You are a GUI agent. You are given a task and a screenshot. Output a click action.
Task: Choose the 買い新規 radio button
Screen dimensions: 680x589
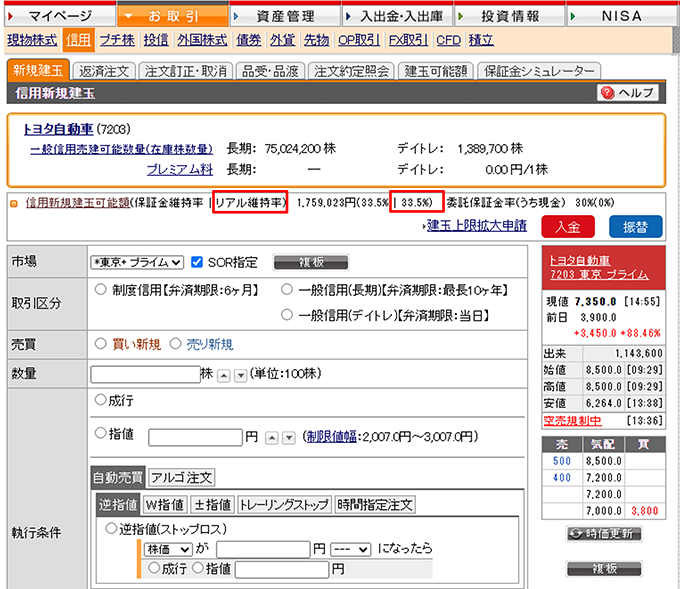(100, 344)
